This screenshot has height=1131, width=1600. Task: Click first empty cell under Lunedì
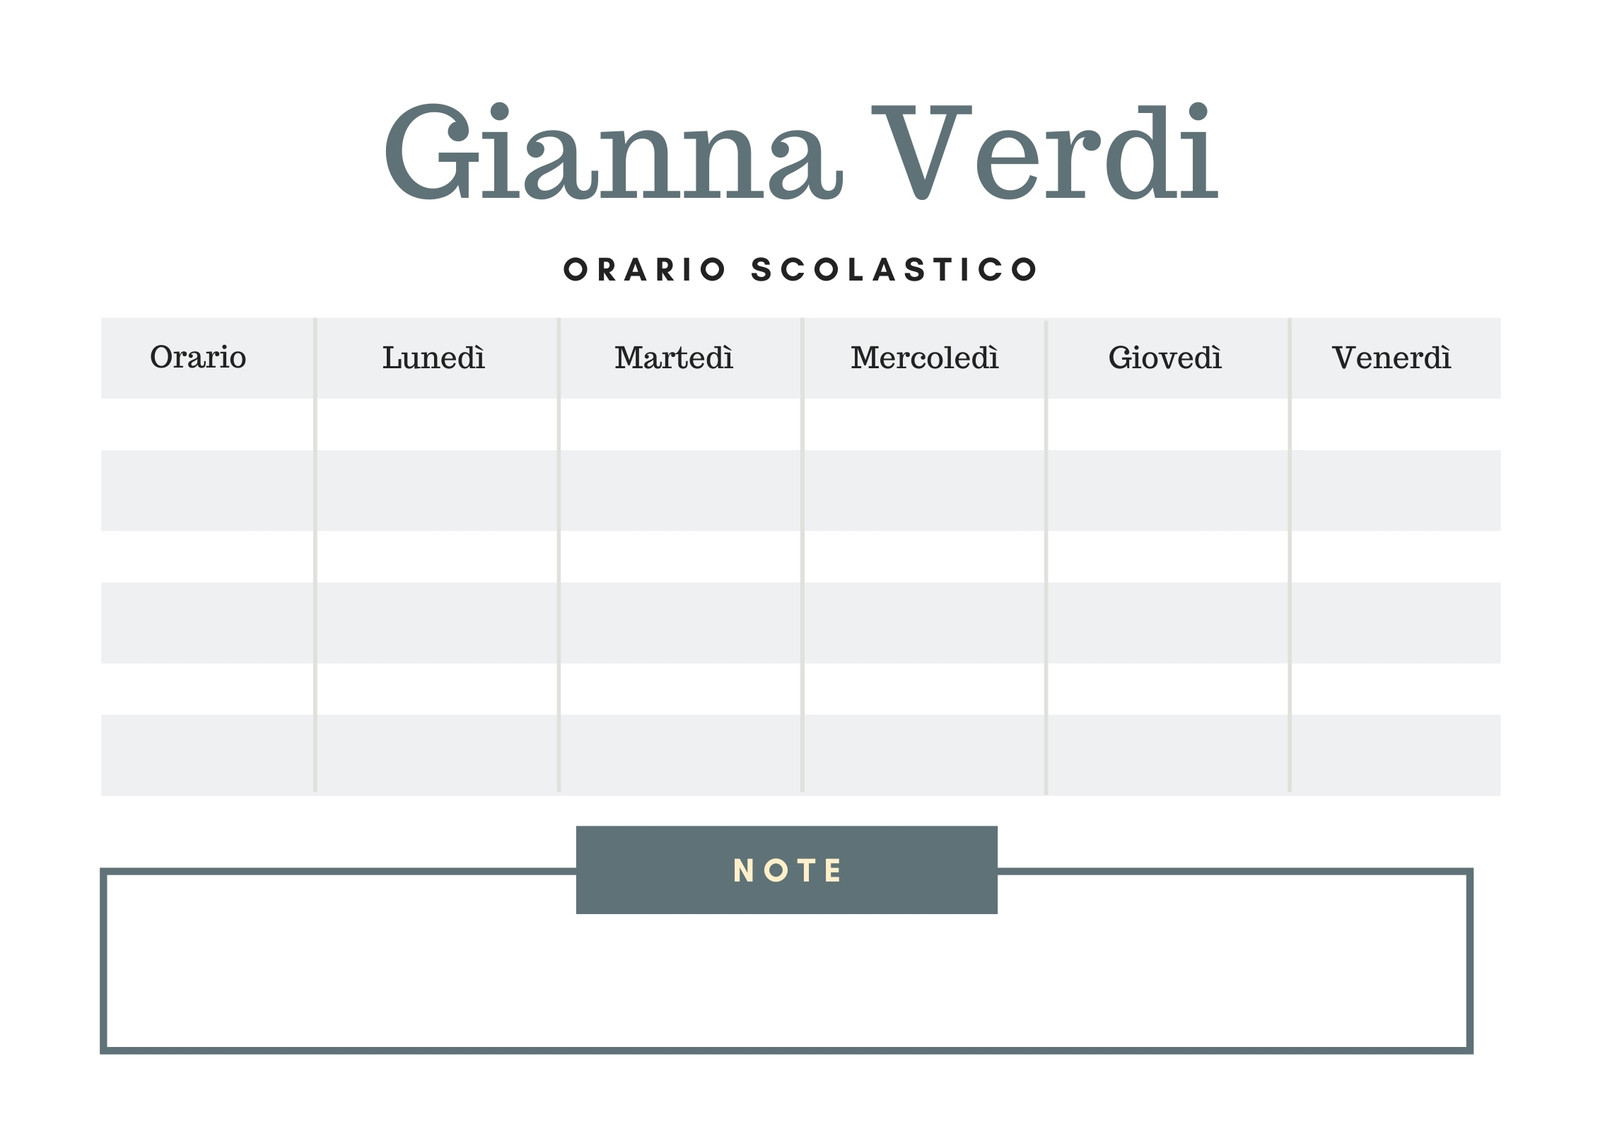click(x=437, y=424)
